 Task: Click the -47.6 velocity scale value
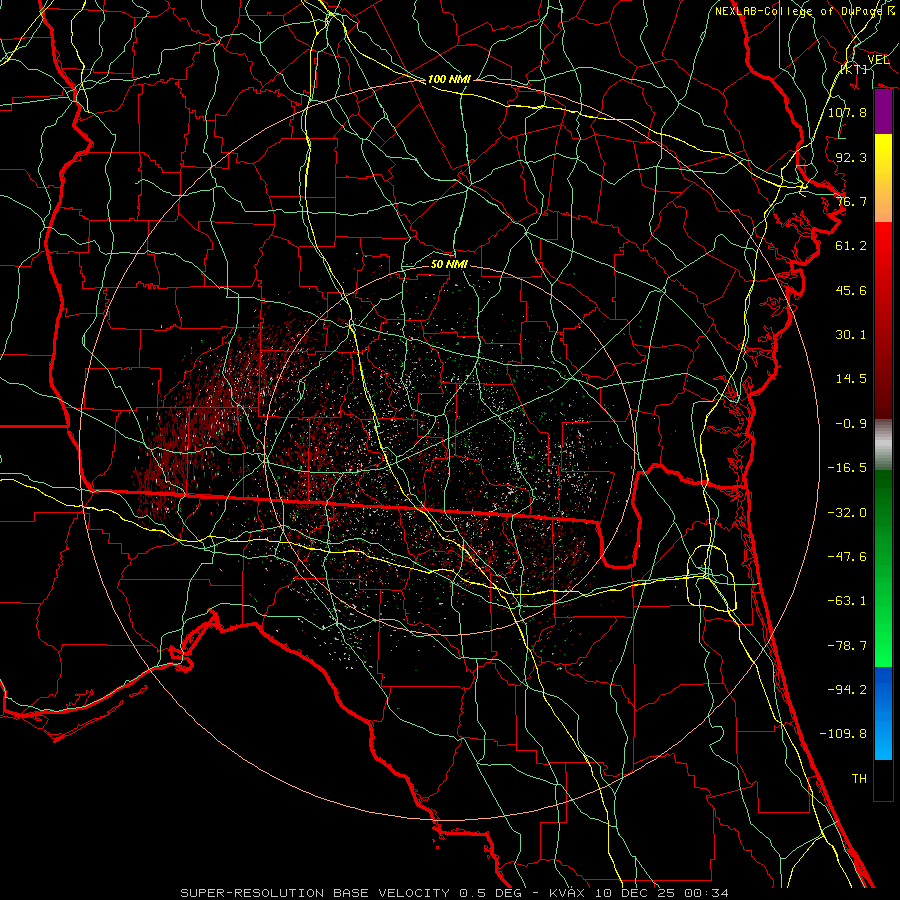point(847,557)
